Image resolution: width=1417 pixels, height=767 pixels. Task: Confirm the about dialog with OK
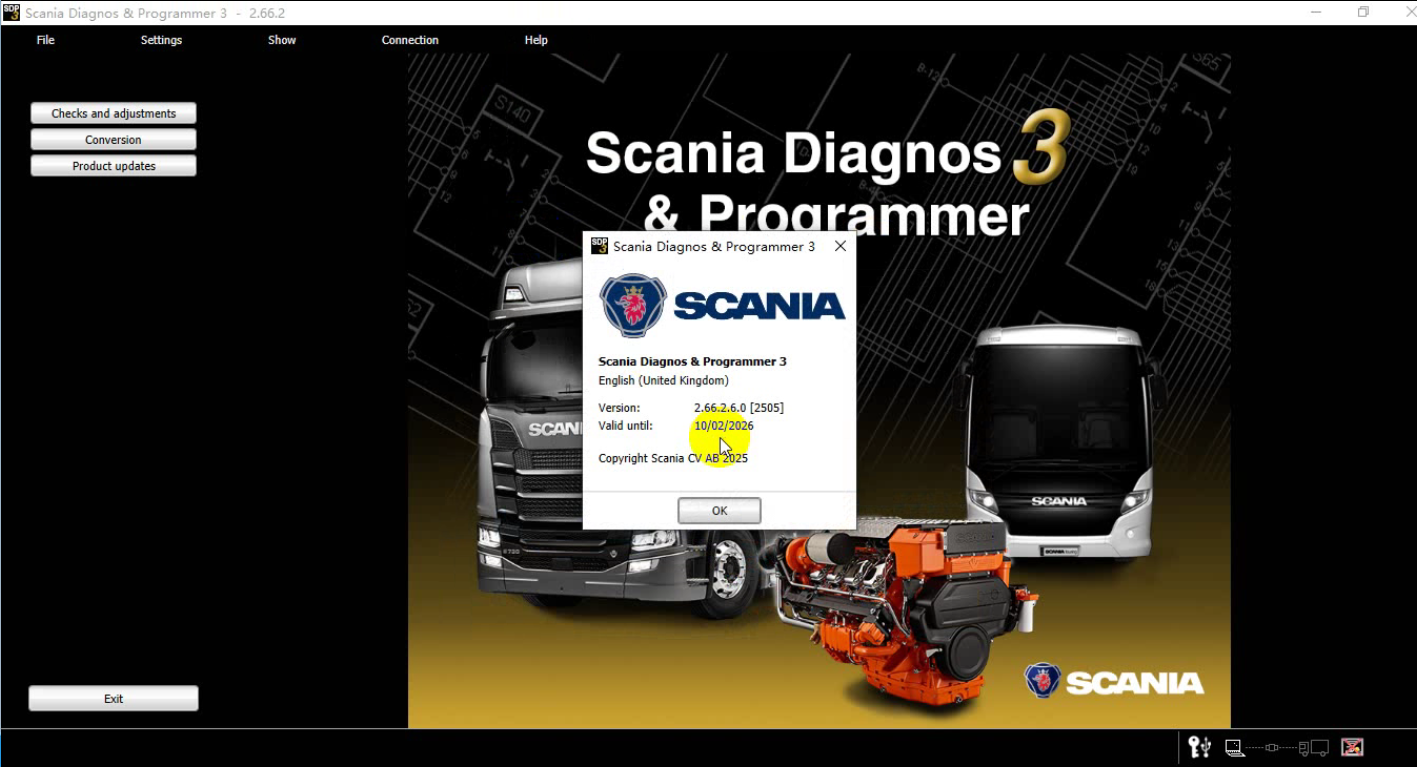pos(719,511)
